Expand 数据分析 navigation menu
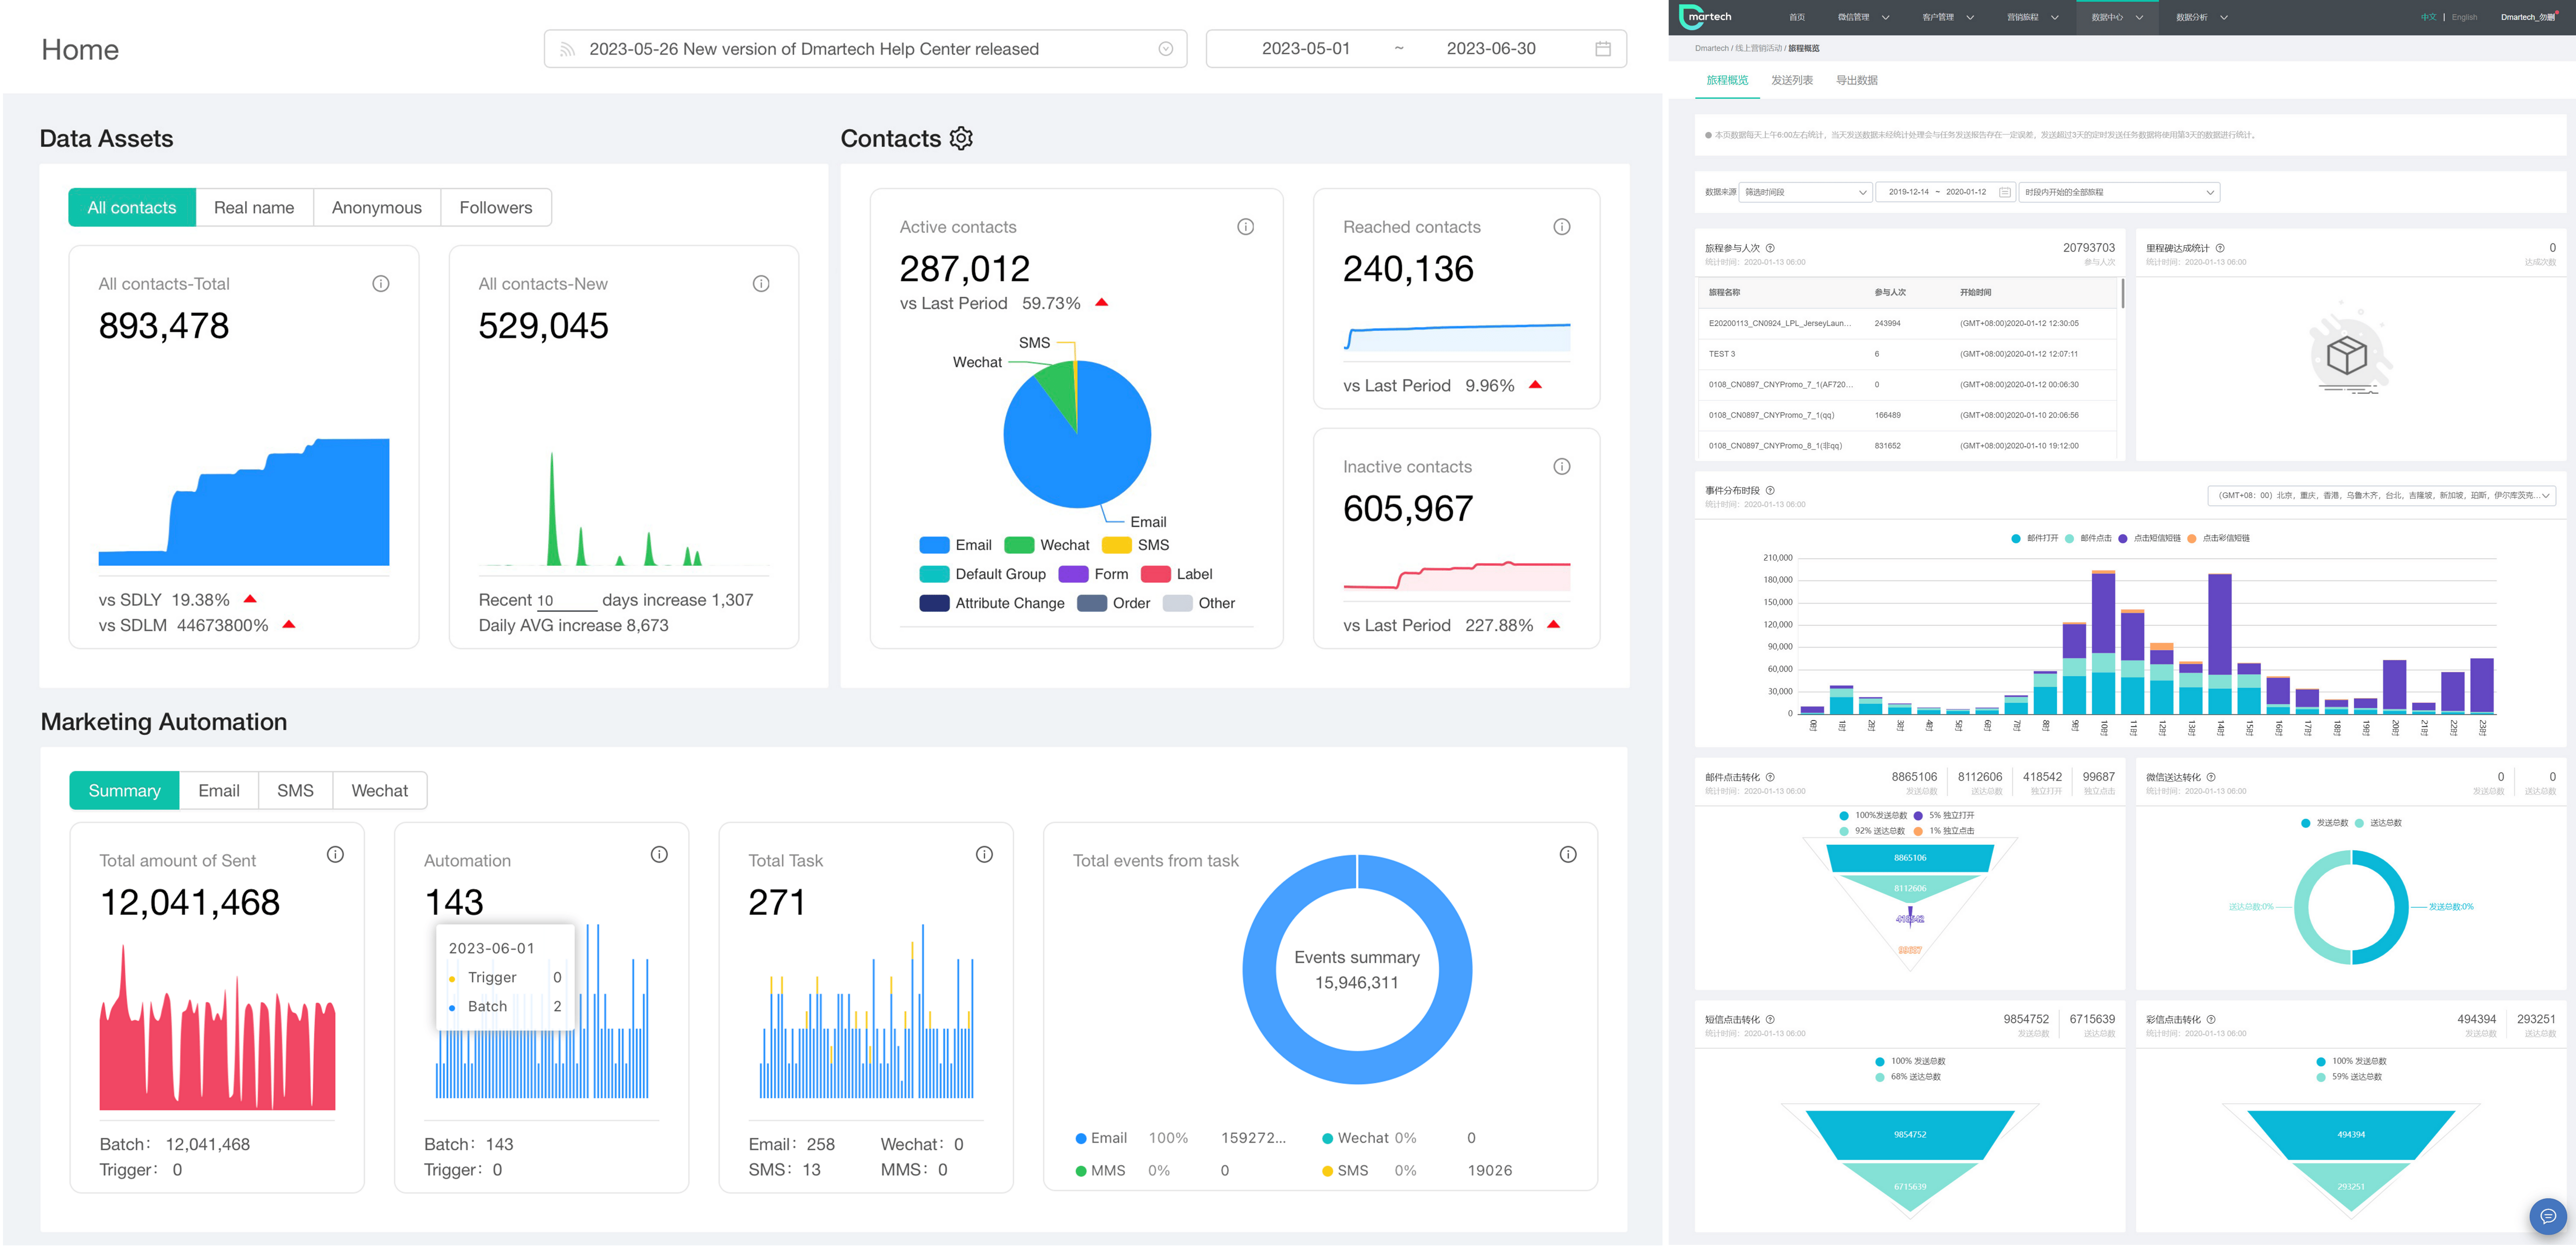Viewport: 2576px width, 1247px height. [x=2202, y=17]
